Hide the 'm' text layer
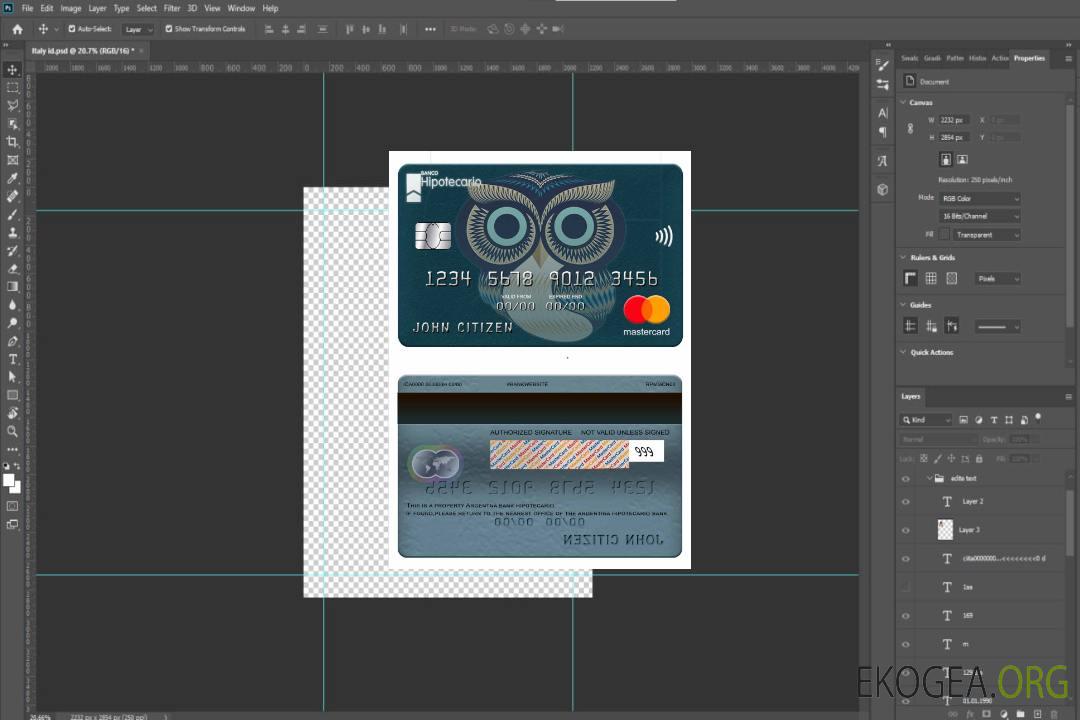1080x720 pixels. tap(906, 645)
